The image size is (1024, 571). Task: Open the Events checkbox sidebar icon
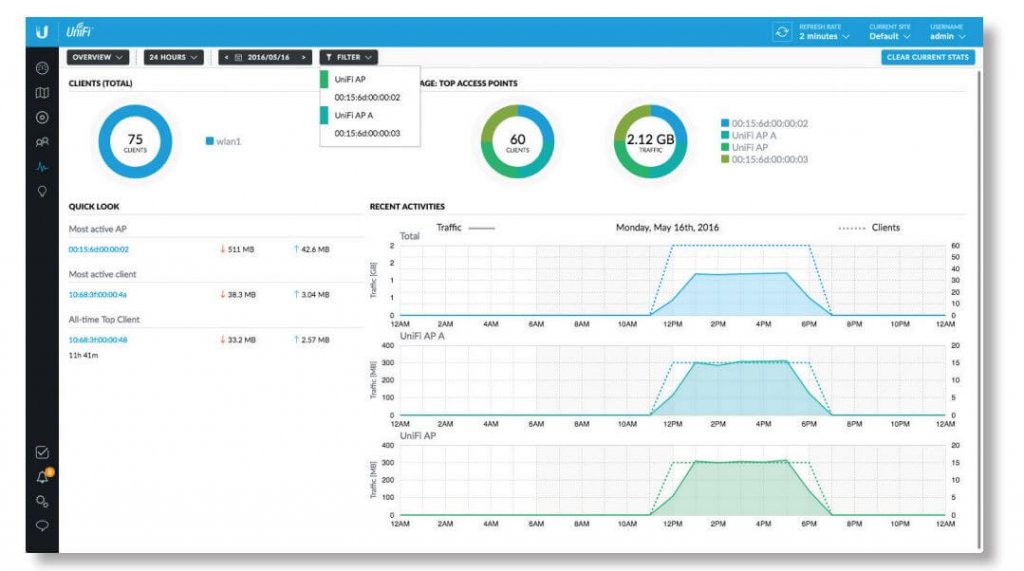(x=42, y=452)
